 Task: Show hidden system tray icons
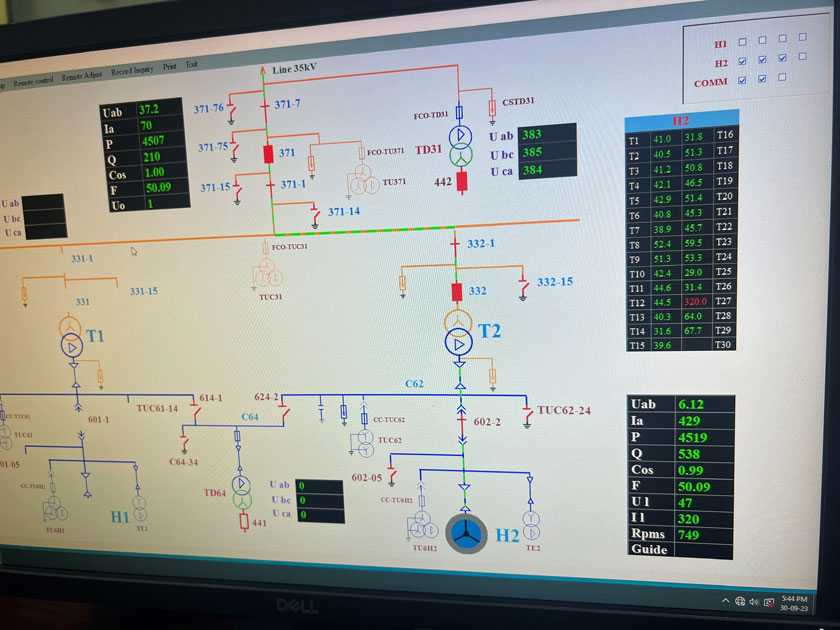click(x=725, y=601)
